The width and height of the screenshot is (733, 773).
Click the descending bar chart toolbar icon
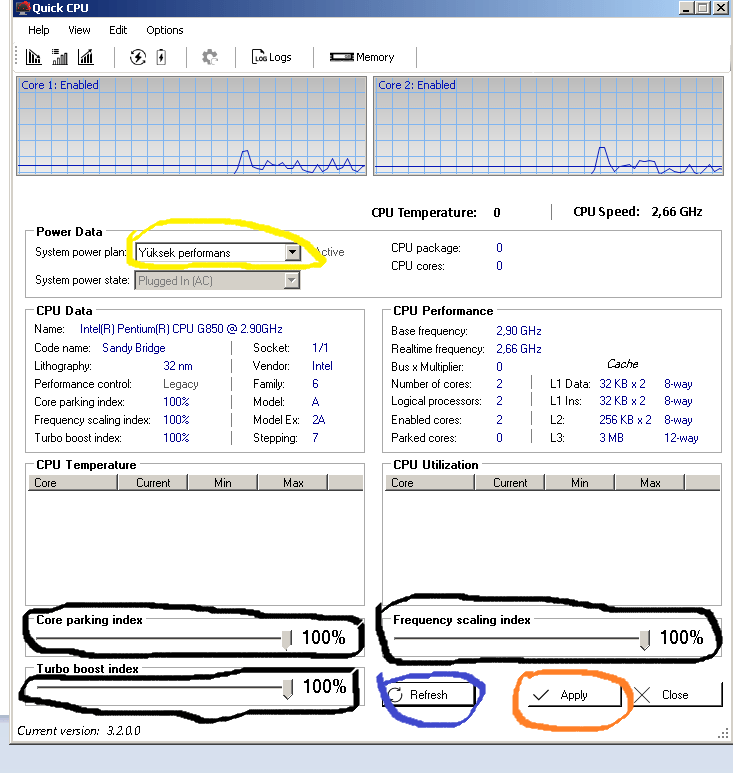[x=33, y=57]
